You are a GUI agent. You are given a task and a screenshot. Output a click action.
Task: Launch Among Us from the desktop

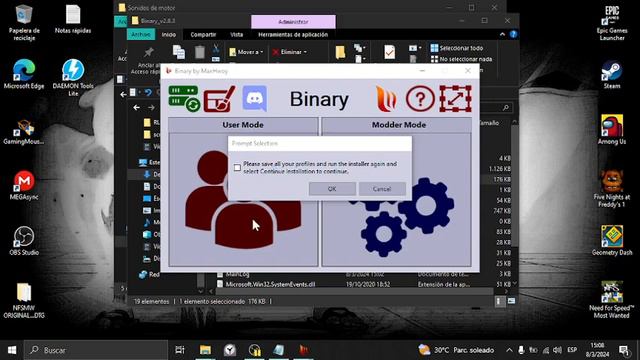[x=612, y=130]
